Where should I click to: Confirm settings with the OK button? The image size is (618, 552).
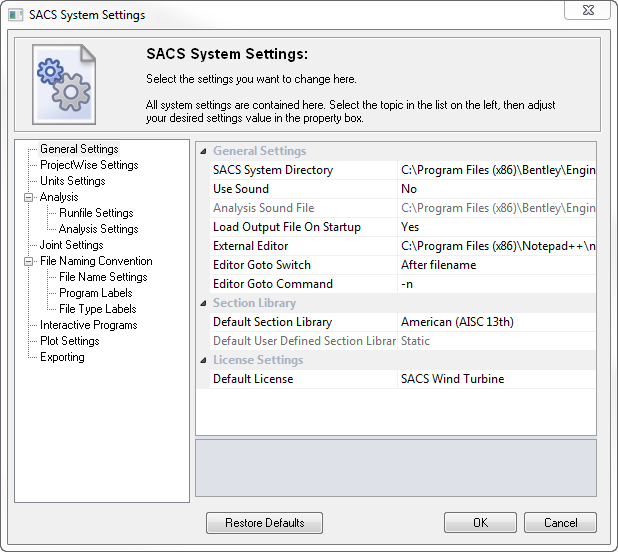480,523
